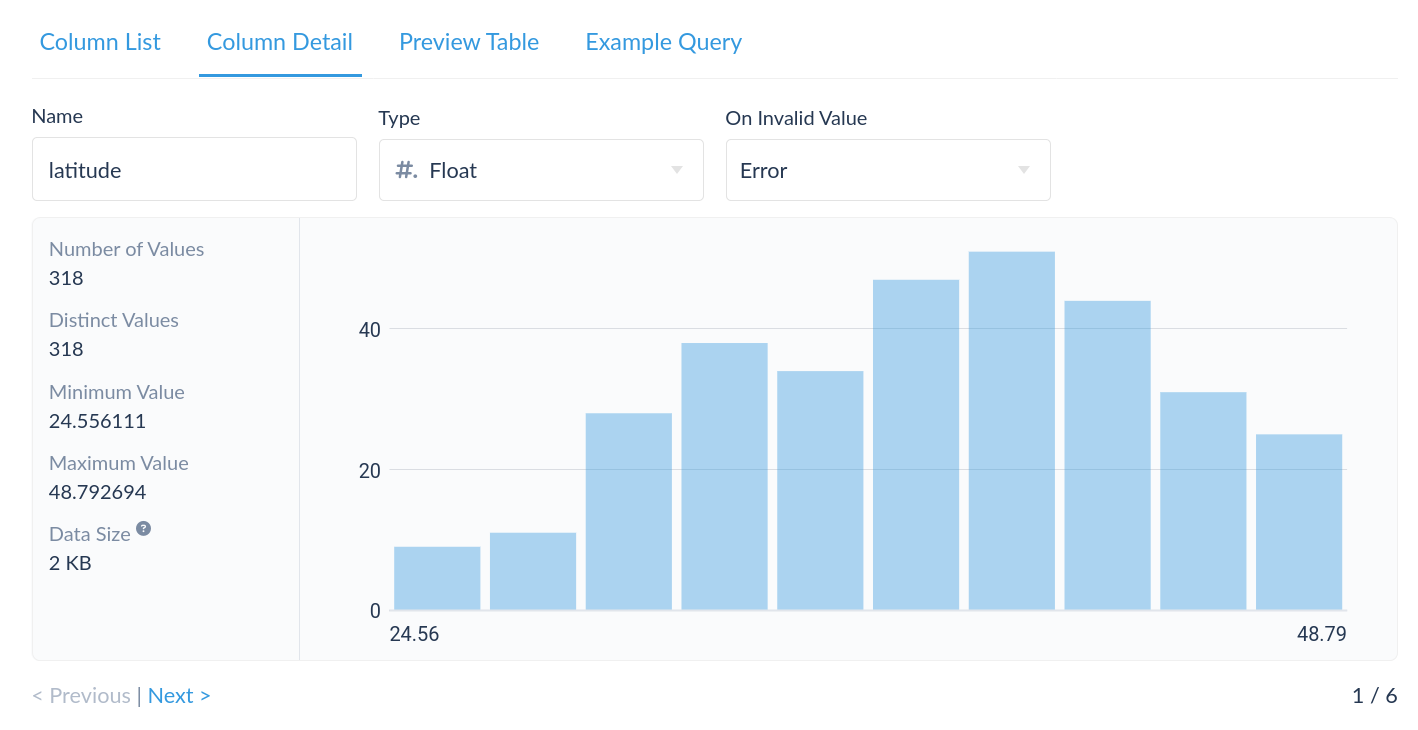Open the Type dropdown arrow
This screenshot has height=730, width=1418.
pos(677,170)
